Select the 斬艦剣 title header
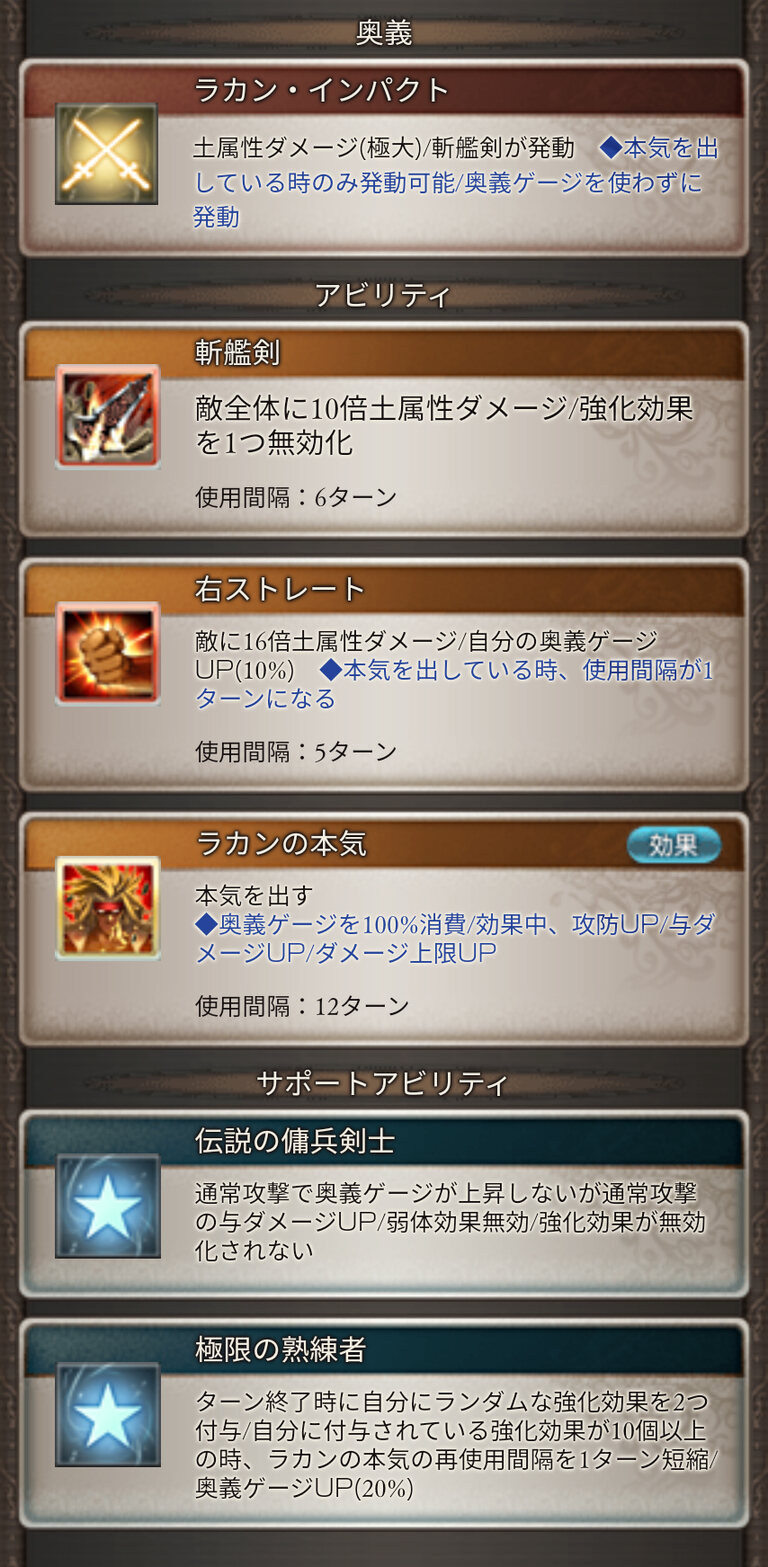This screenshot has height=1567, width=768. click(384, 352)
